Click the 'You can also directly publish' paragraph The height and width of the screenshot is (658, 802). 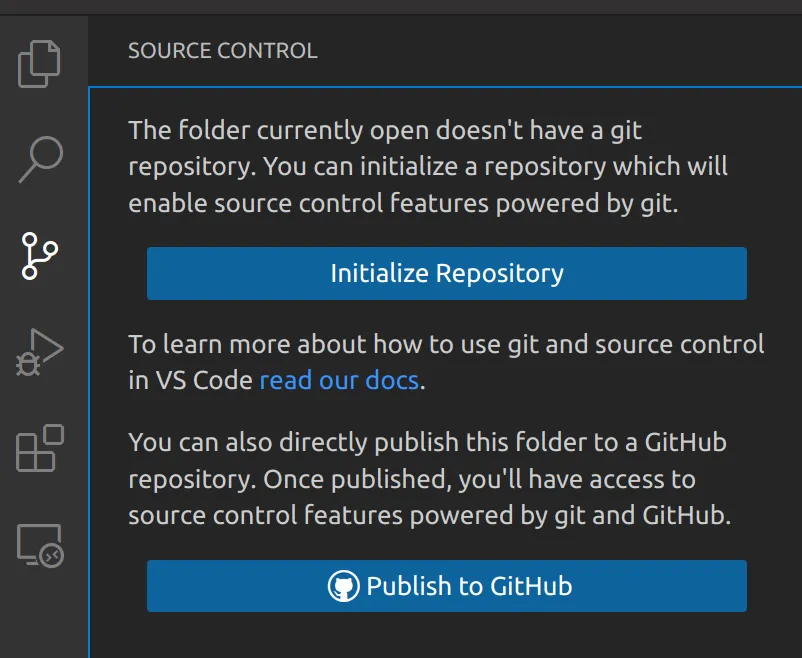(427, 442)
